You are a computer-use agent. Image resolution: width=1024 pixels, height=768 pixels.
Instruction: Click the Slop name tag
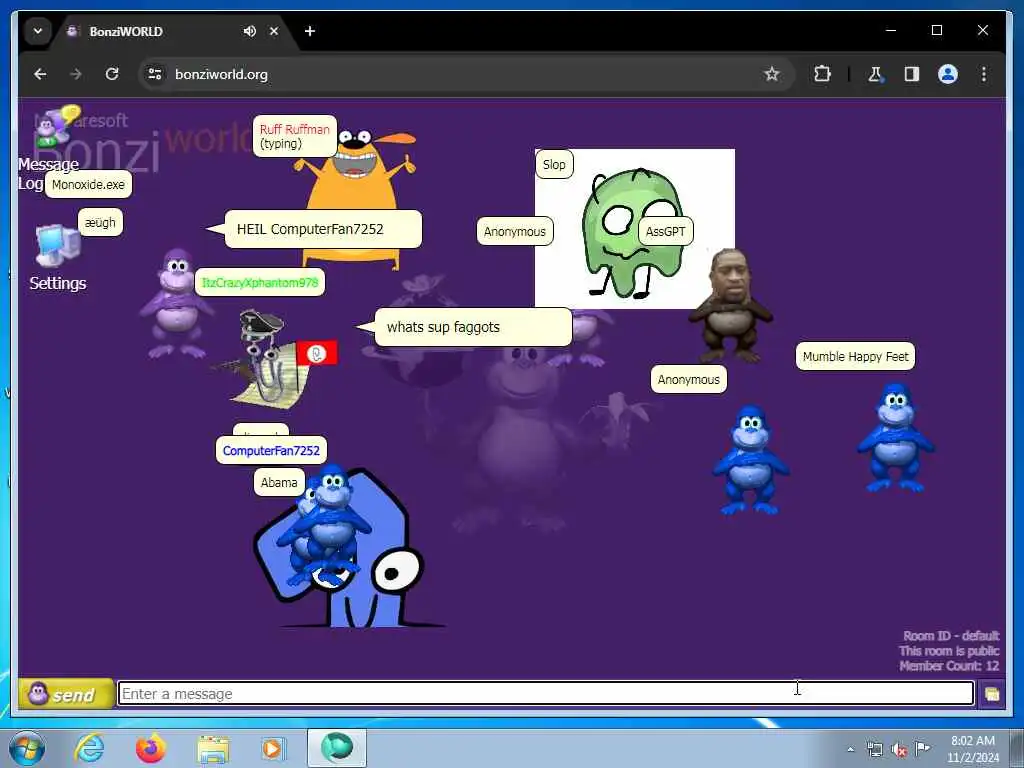click(x=554, y=165)
